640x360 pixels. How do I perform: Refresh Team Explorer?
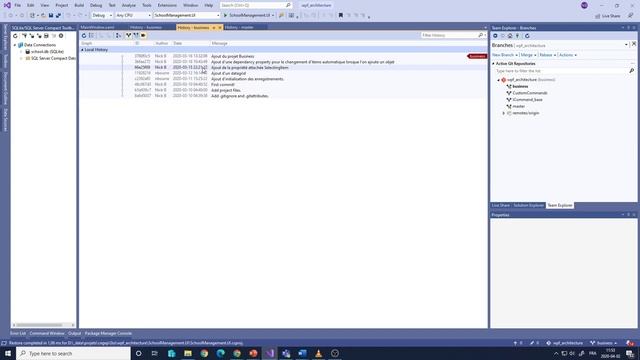527,36
